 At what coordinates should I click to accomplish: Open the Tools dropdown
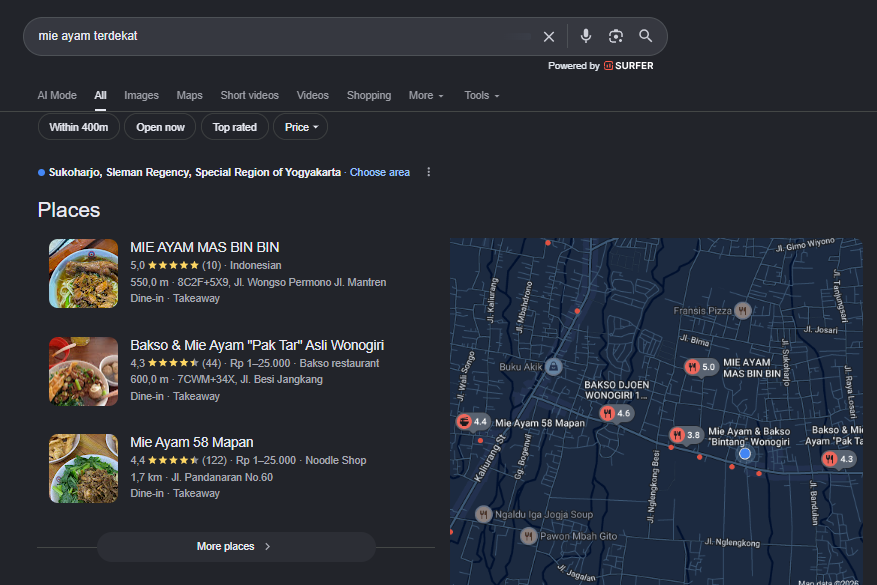[482, 96]
